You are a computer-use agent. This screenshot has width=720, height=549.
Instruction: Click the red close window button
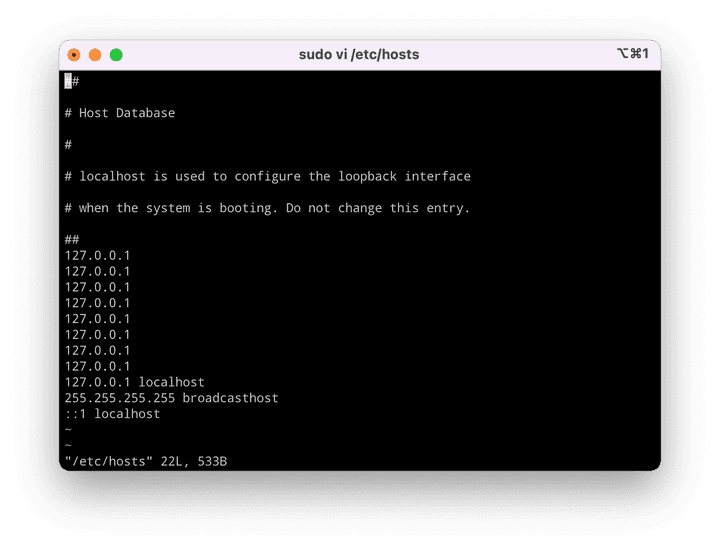pyautogui.click(x=74, y=55)
